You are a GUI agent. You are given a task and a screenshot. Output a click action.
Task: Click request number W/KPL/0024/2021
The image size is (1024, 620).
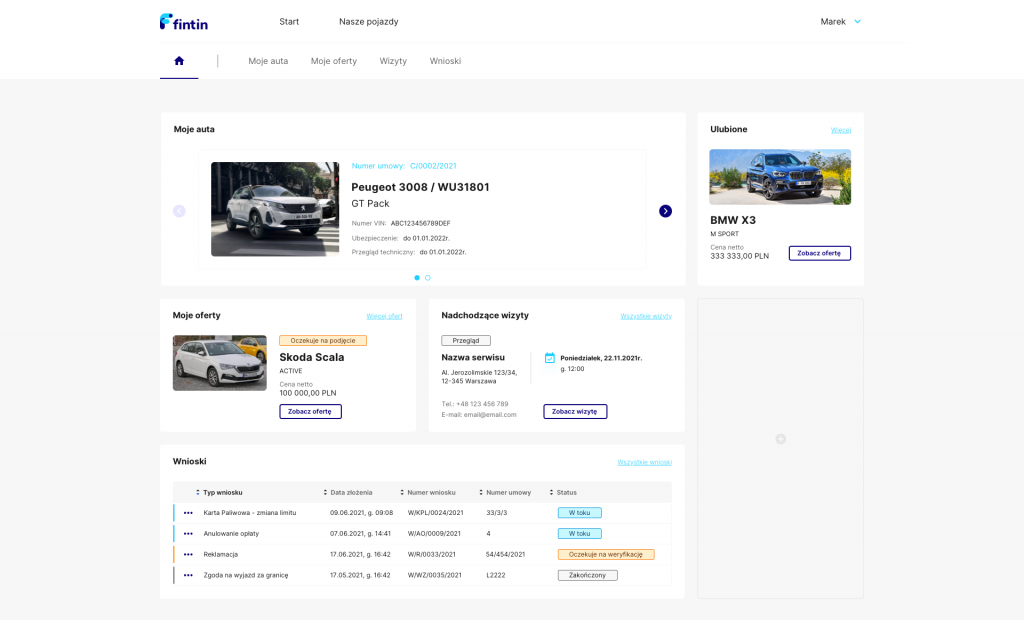(436, 513)
